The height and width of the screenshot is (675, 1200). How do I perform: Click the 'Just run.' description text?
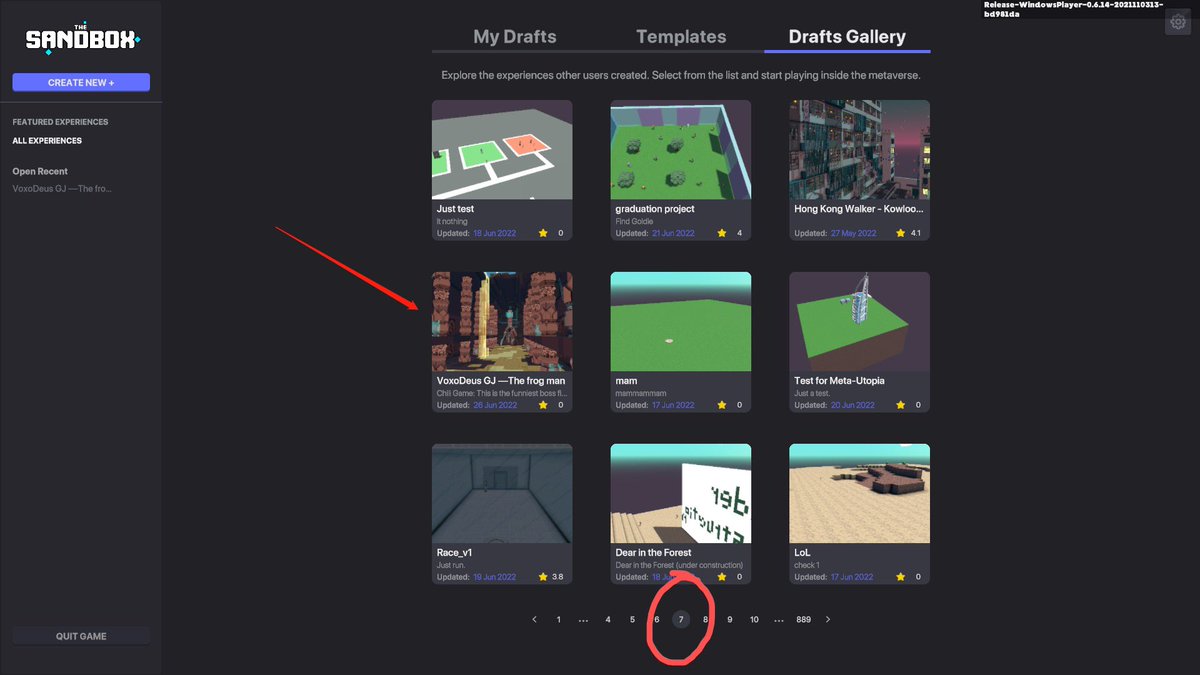coord(451,565)
